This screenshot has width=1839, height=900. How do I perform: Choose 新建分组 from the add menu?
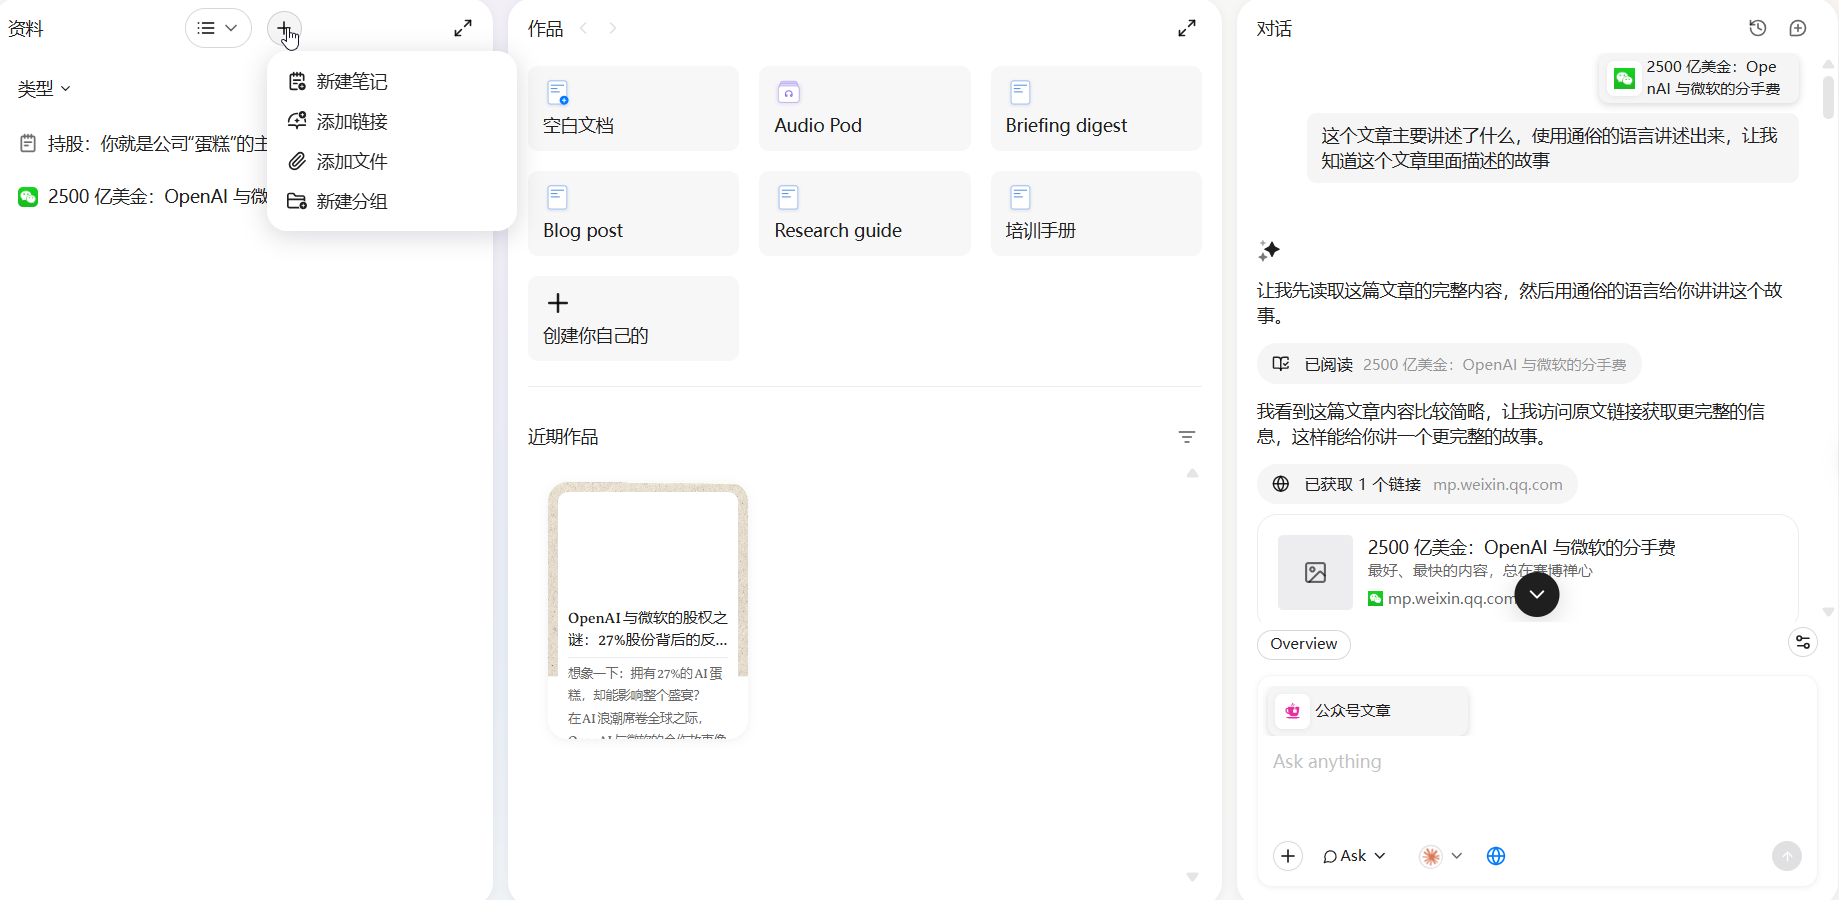pos(391,202)
